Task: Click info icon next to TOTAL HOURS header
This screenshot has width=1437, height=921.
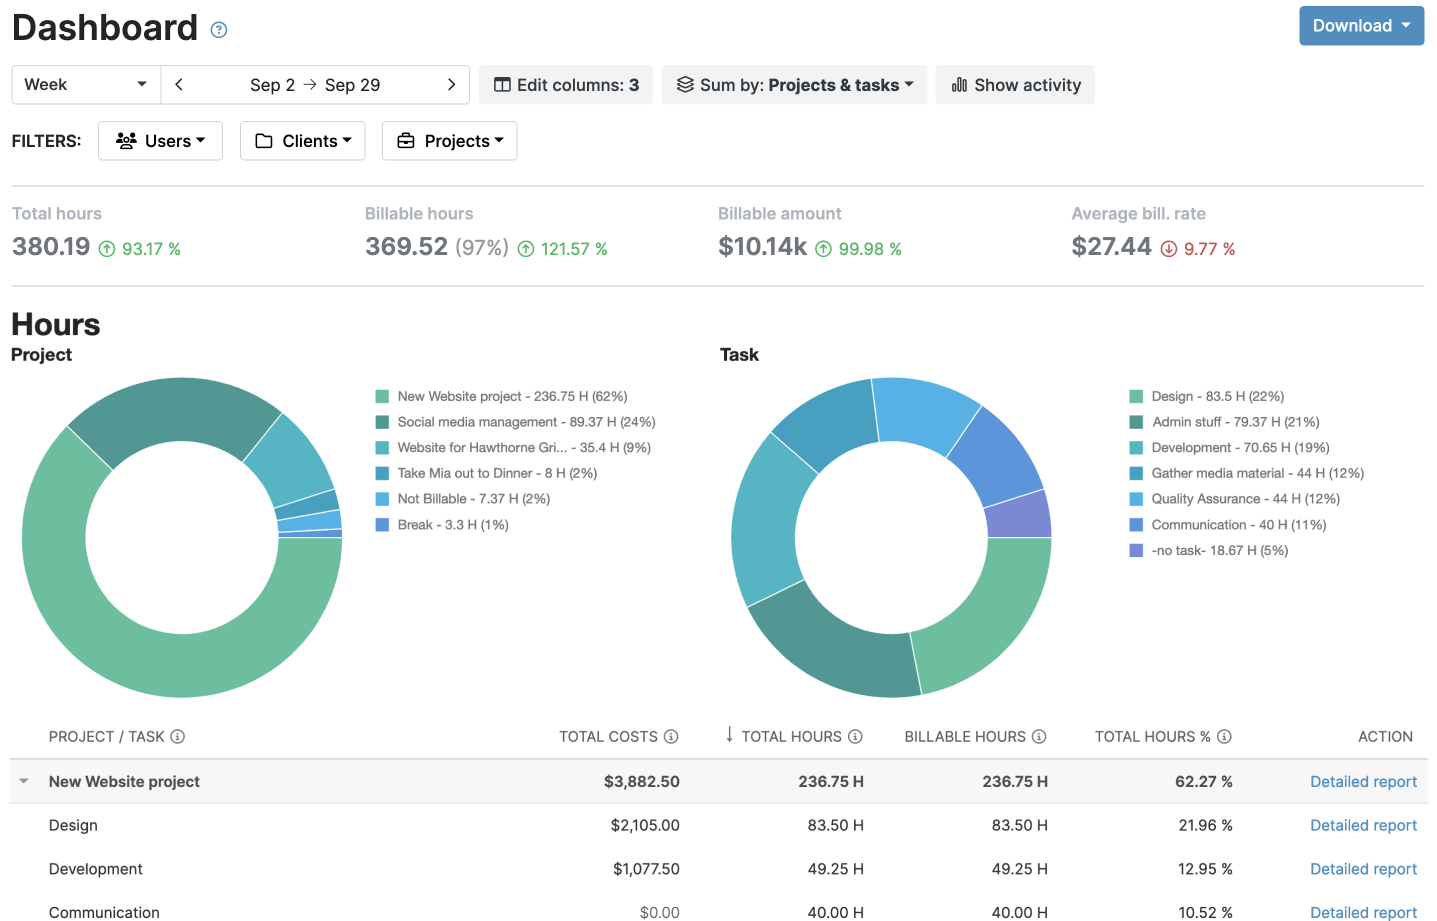Action: (x=855, y=737)
